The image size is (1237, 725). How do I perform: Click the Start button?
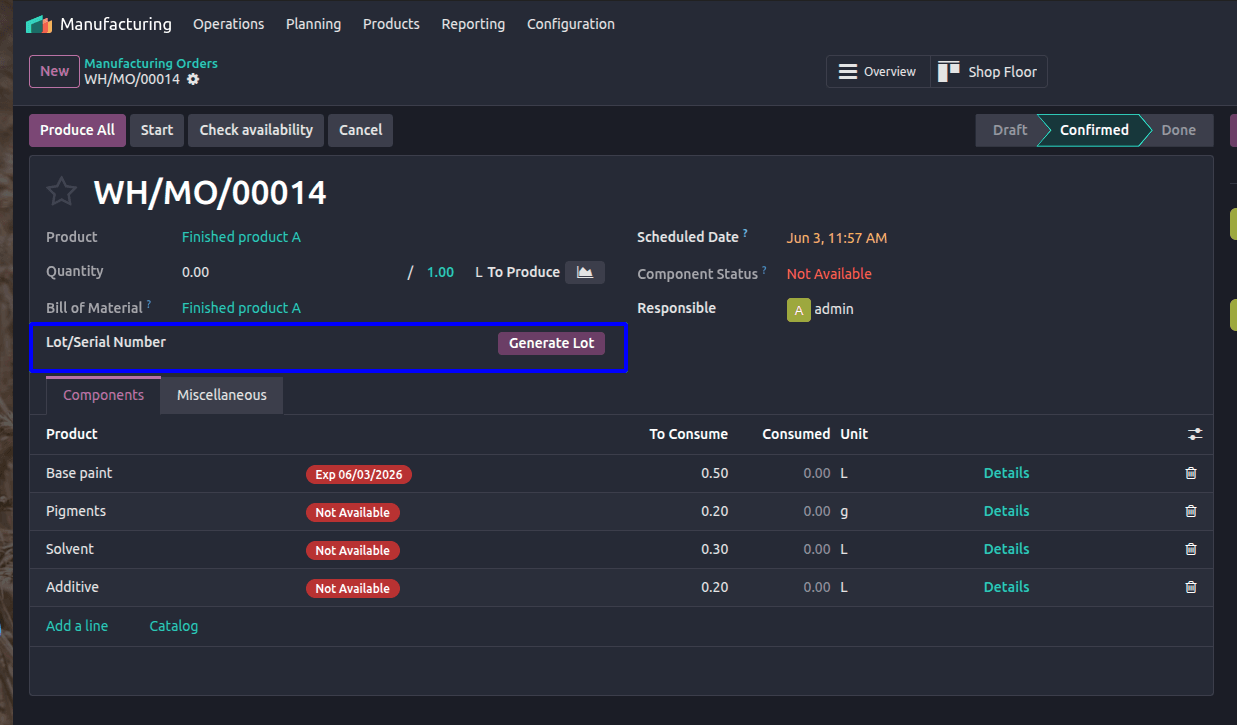[157, 130]
